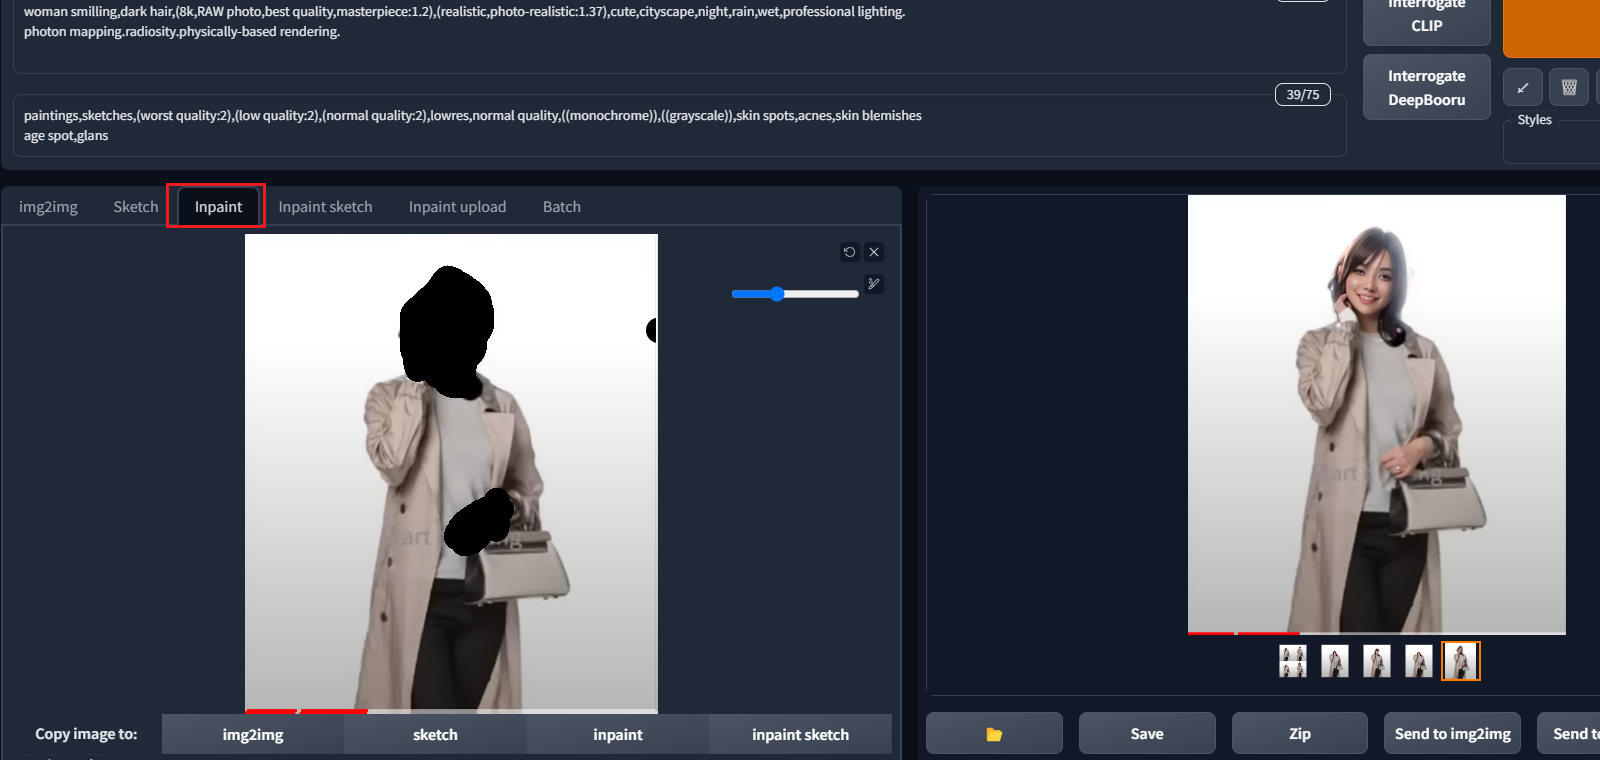
Task: Save the generated image with Save button
Action: coord(1146,734)
